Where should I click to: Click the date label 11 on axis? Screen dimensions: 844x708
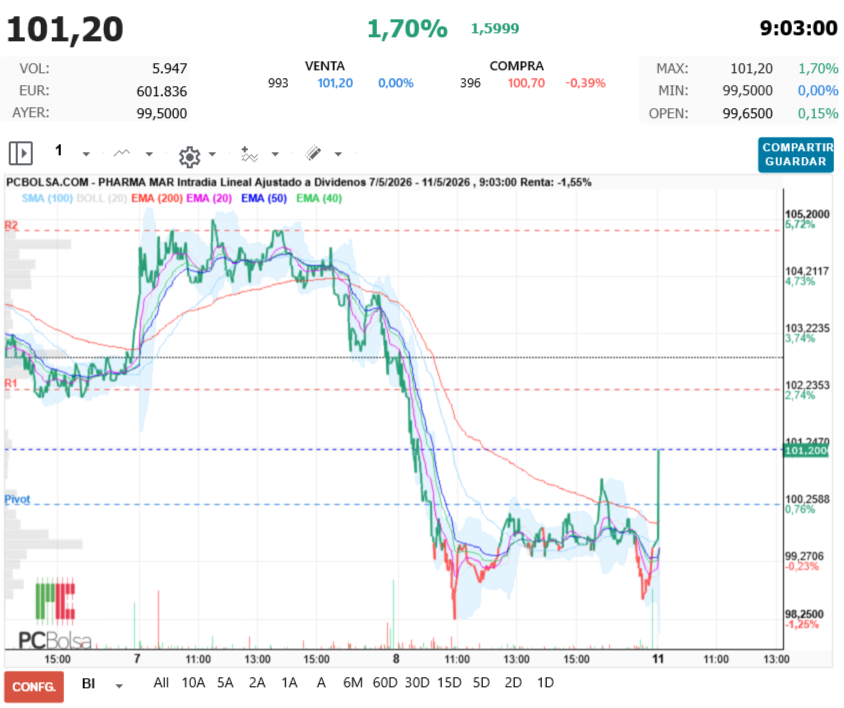(x=658, y=658)
